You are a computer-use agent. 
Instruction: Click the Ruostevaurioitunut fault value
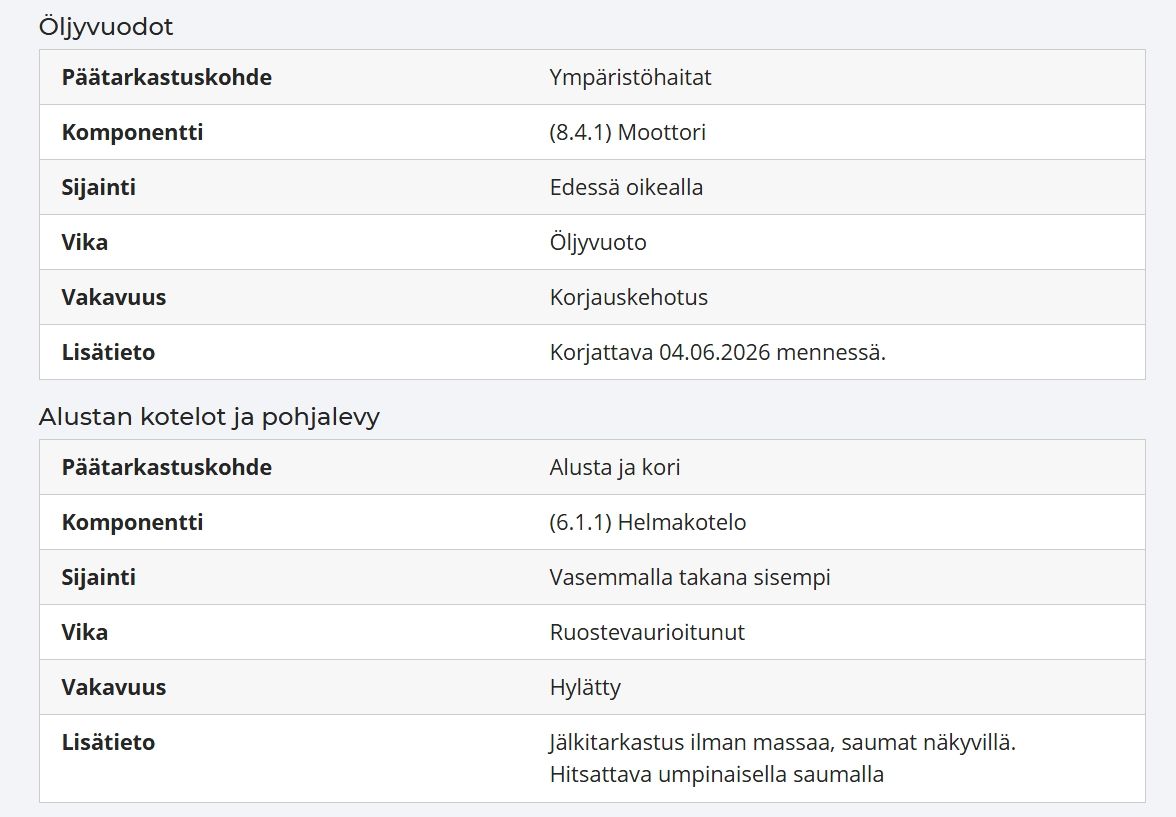coord(647,632)
